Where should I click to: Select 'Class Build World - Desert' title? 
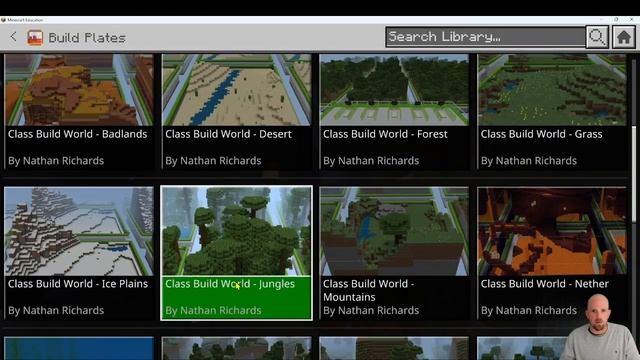[x=229, y=134]
